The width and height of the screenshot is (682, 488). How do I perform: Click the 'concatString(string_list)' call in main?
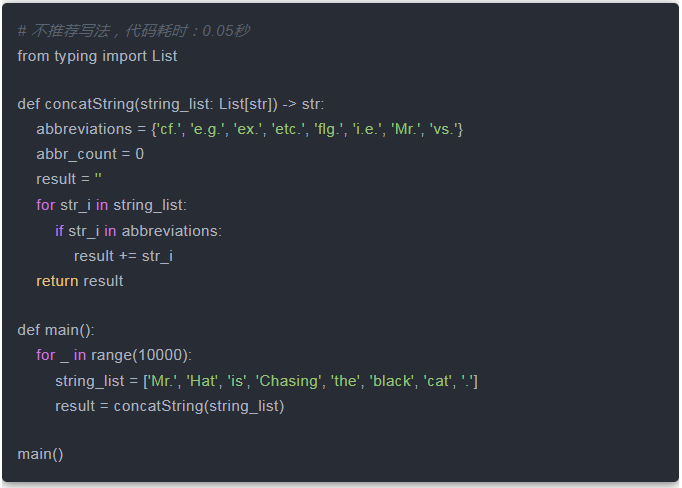tap(199, 406)
